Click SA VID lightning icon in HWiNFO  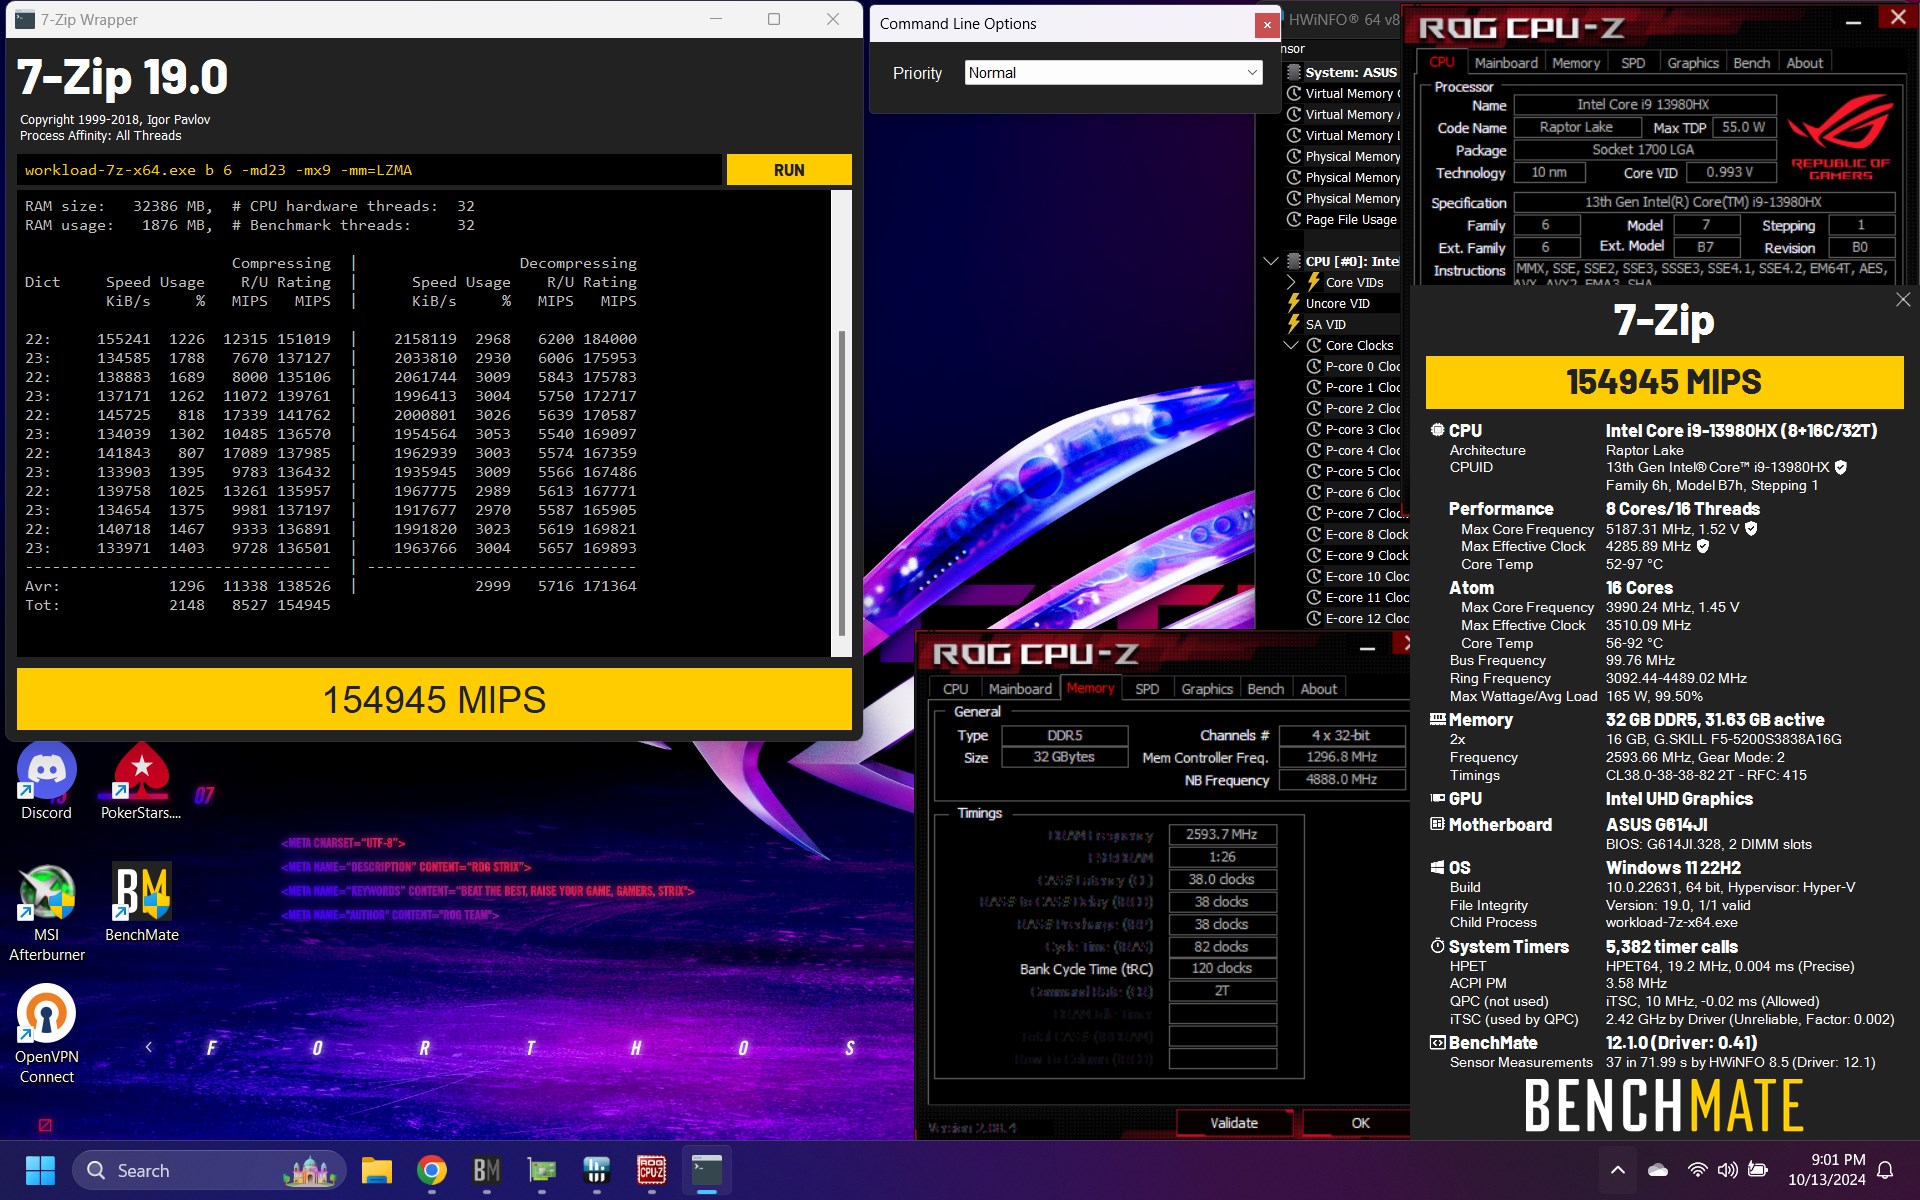click(x=1294, y=324)
